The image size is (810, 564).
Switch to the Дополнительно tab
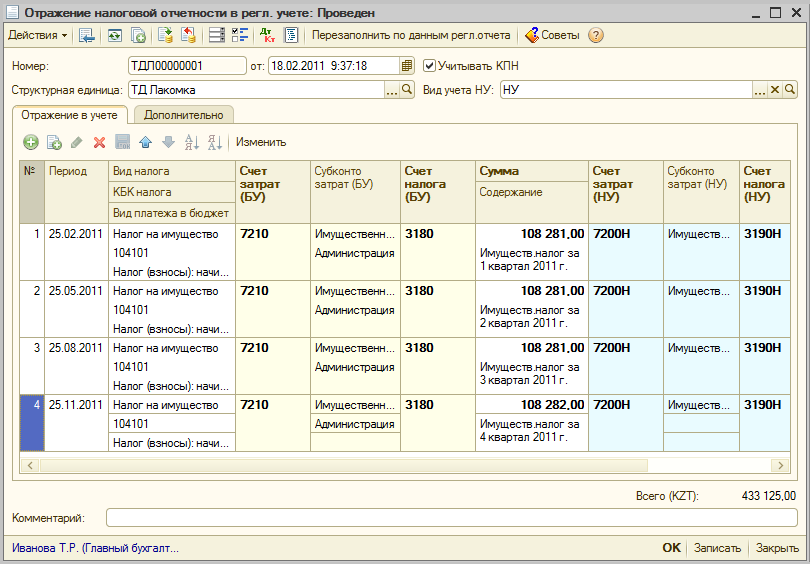[183, 115]
